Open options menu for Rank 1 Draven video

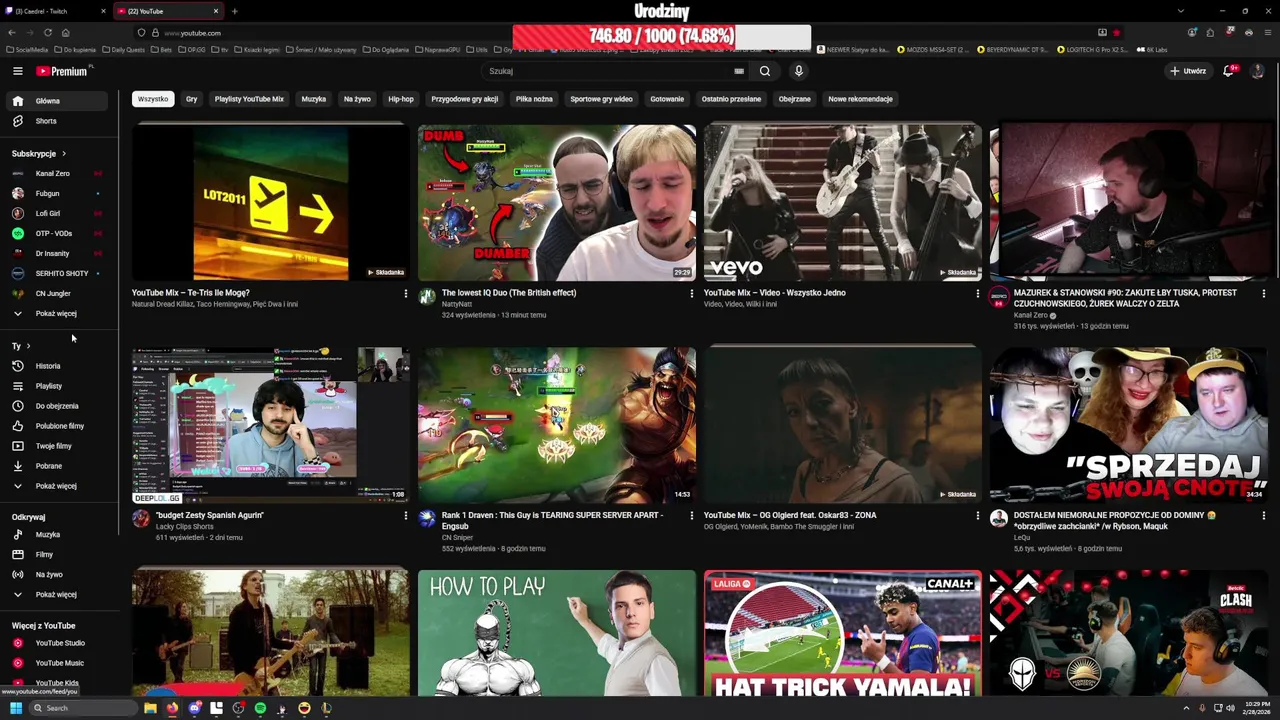[x=691, y=516]
